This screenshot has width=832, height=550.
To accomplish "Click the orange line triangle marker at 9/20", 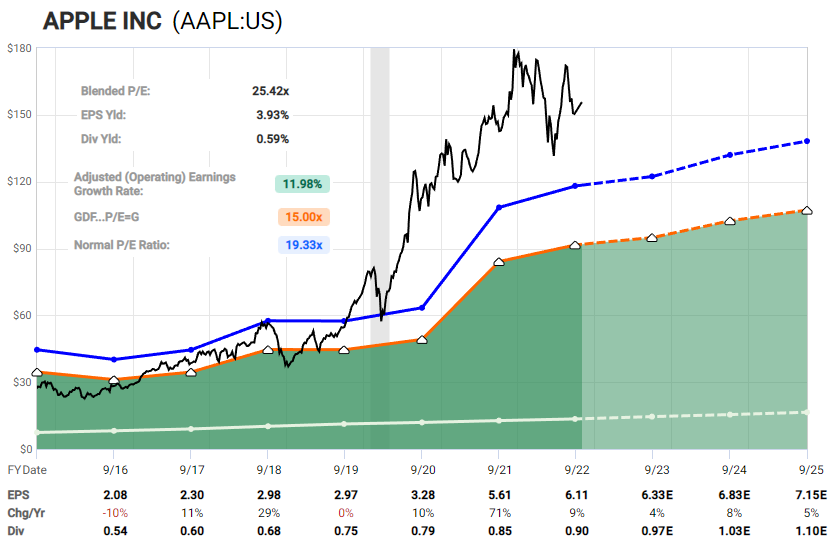I will [x=422, y=339].
